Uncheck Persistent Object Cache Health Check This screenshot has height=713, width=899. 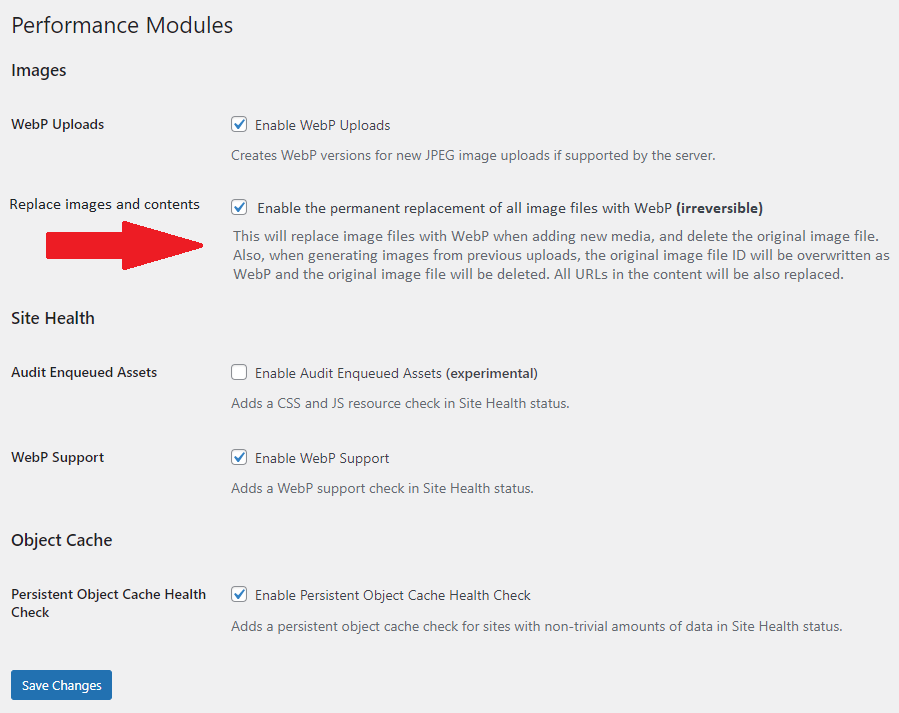(239, 594)
